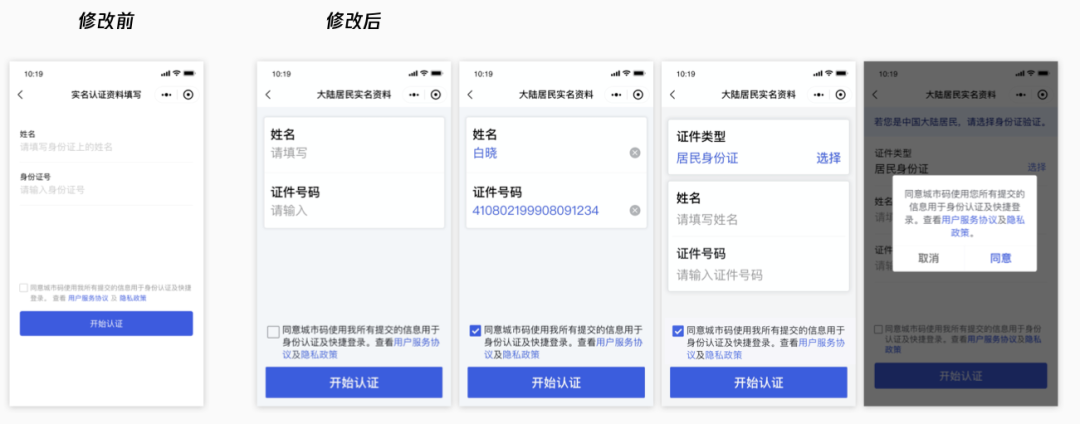The image size is (1080, 424).
Task: Tap 开始认证 on the 白晓 screen
Action: point(557,383)
